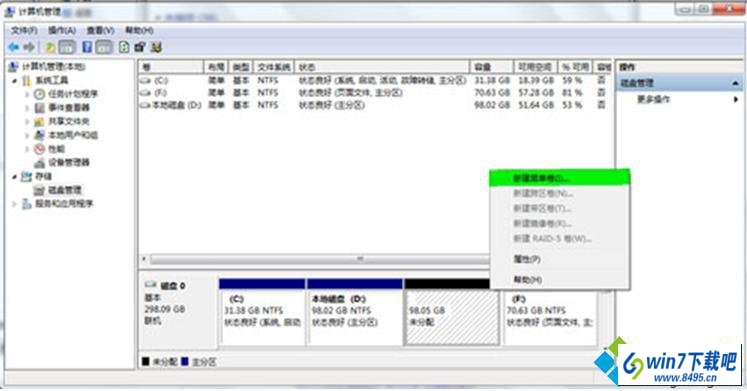Select the 事件查看器 icon in tree
The height and width of the screenshot is (391, 747).
40,108
